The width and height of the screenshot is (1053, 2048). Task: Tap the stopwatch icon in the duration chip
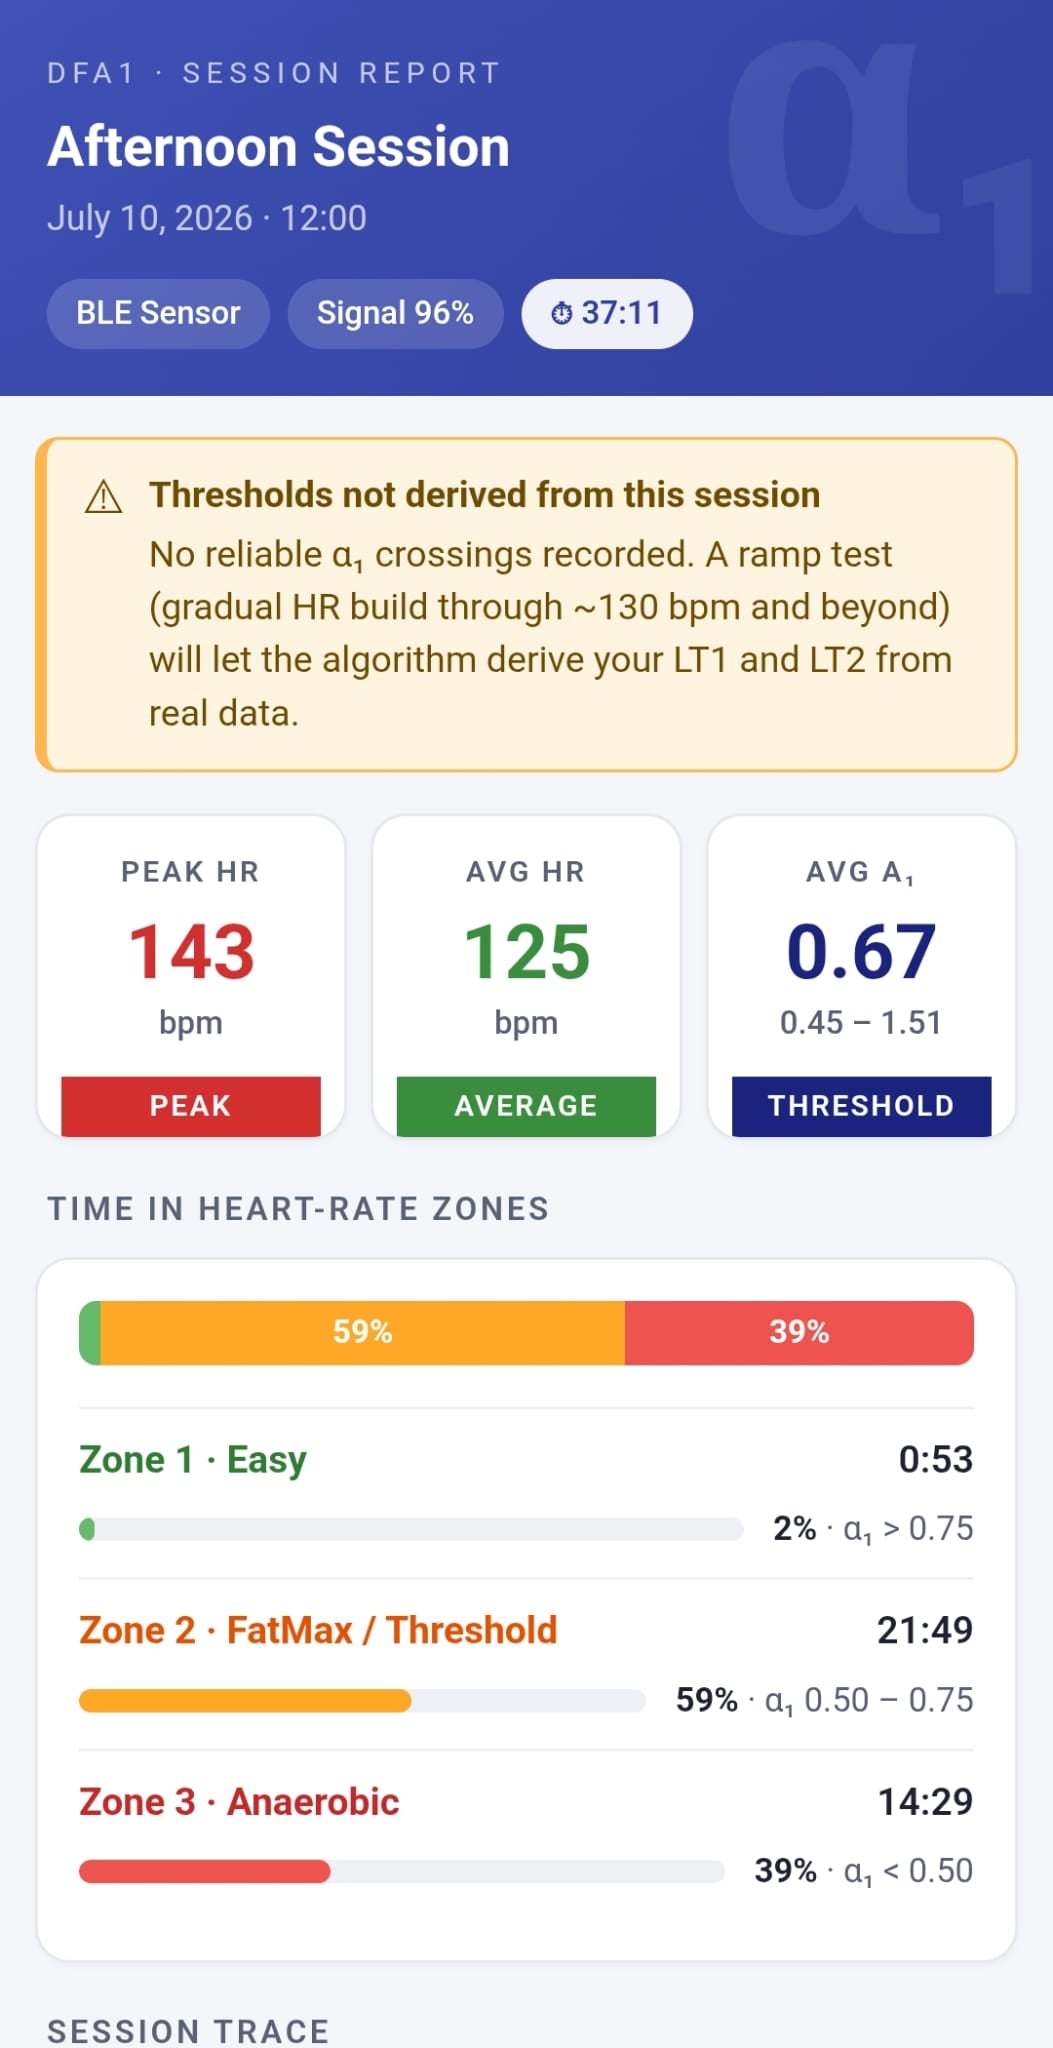562,314
